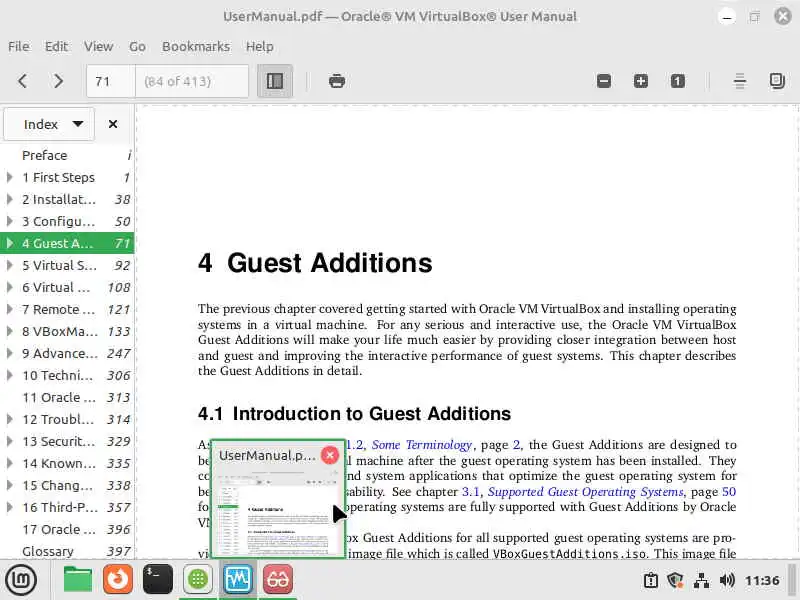
Task: Toggle dual page view icon
Action: pos(777,81)
